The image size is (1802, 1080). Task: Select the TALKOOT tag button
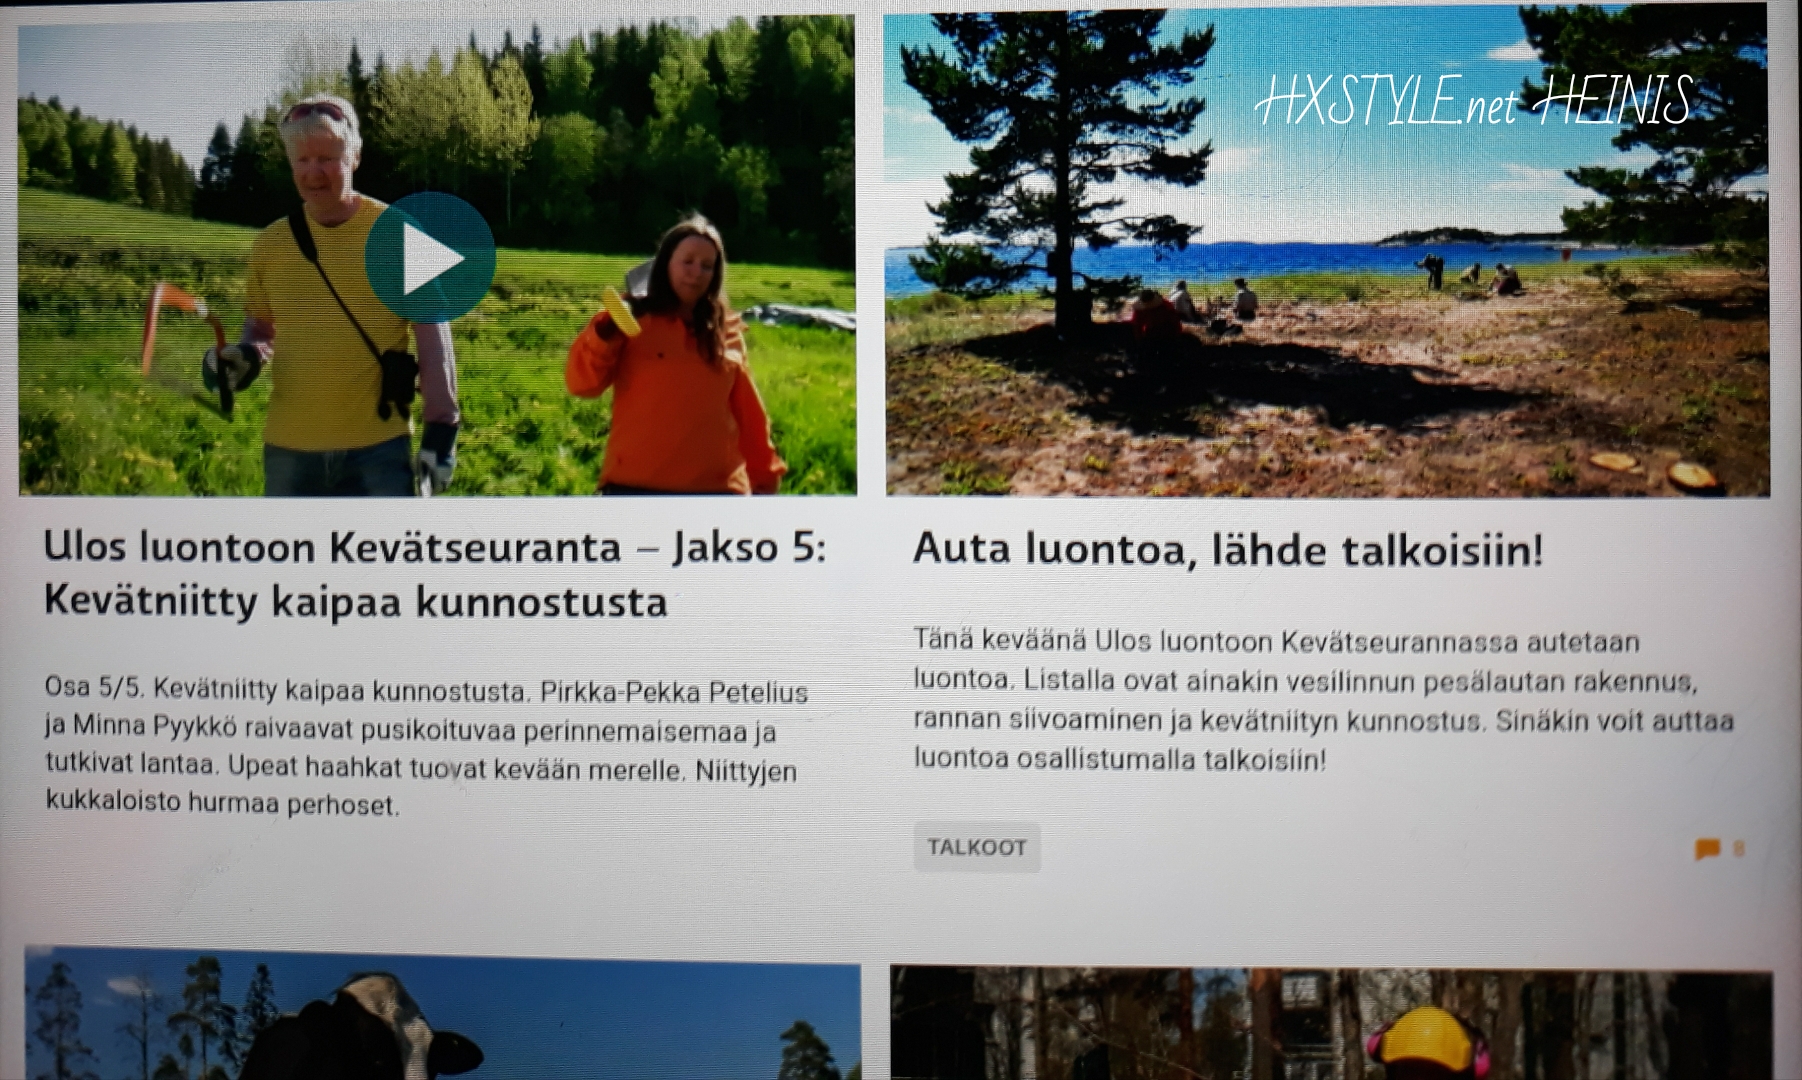pos(976,848)
